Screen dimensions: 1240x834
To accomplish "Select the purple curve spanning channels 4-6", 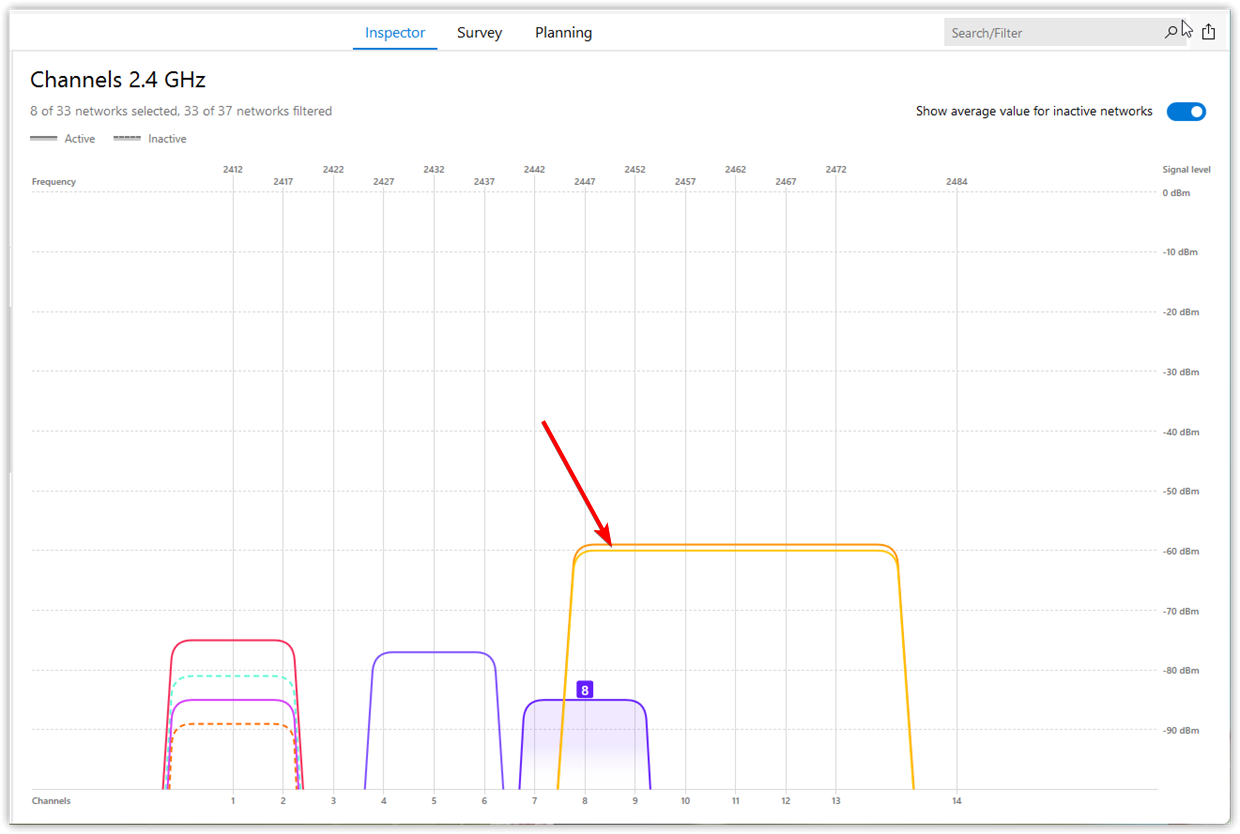I will (x=433, y=653).
